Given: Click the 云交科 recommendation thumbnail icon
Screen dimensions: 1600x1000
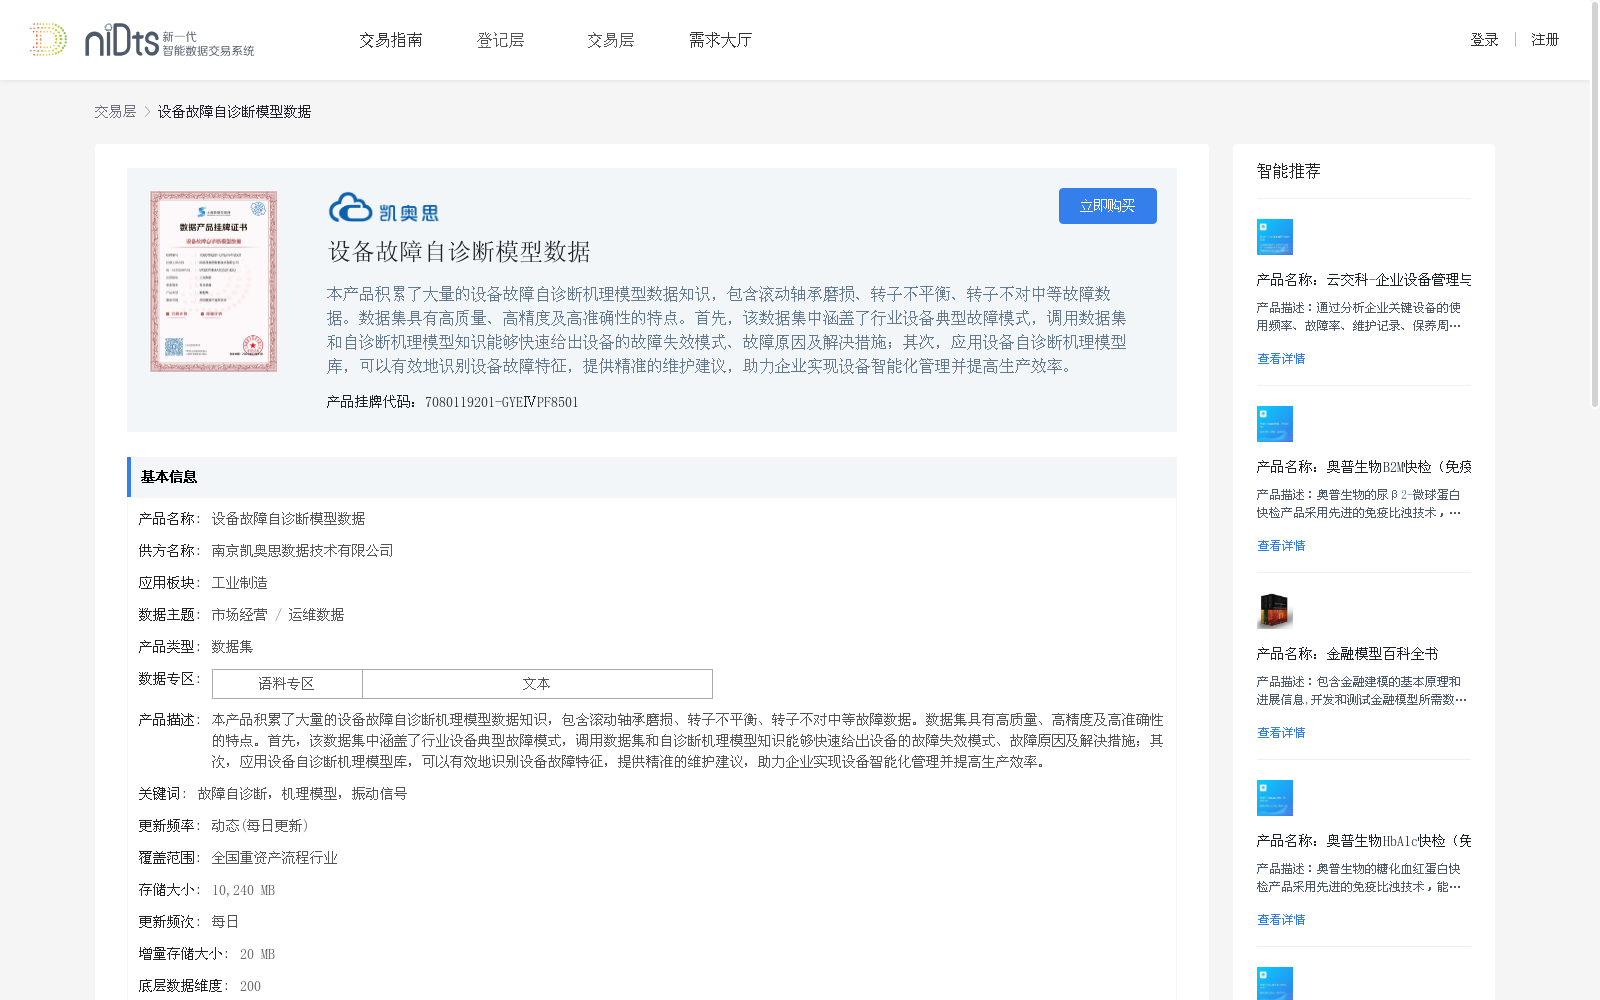Looking at the screenshot, I should (1275, 237).
